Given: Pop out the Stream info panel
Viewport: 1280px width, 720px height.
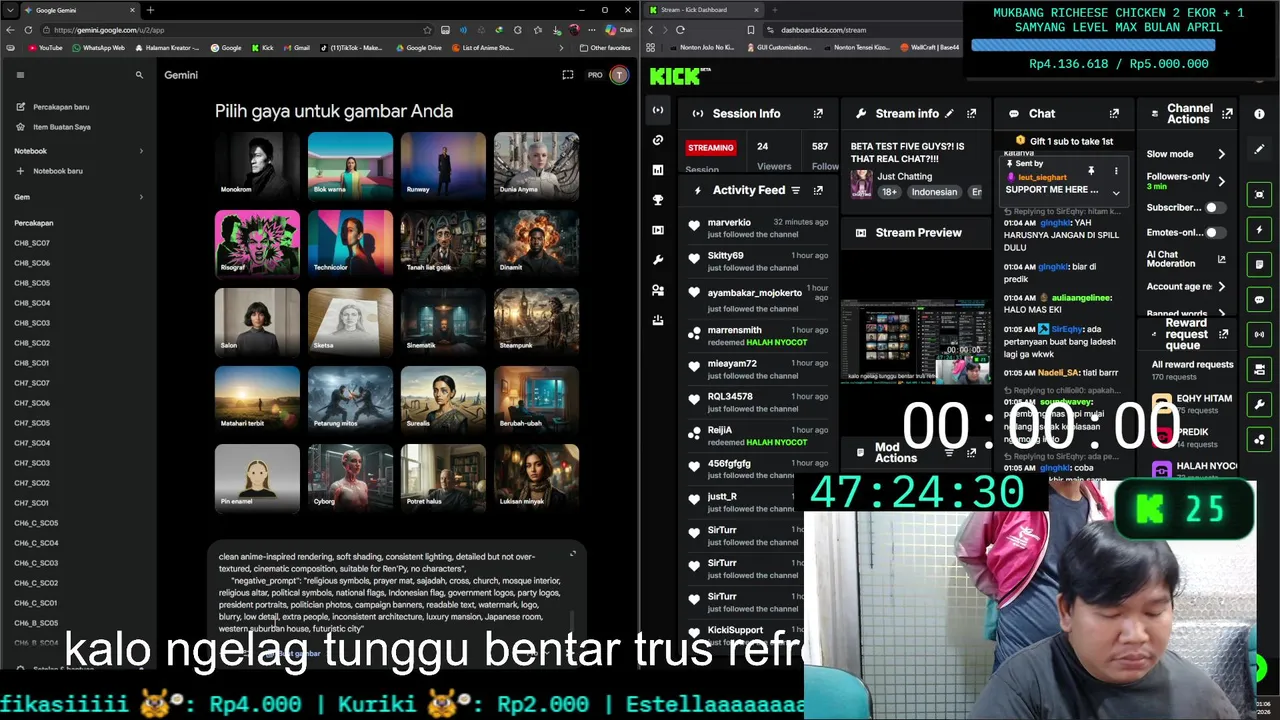Looking at the screenshot, I should coord(971,114).
